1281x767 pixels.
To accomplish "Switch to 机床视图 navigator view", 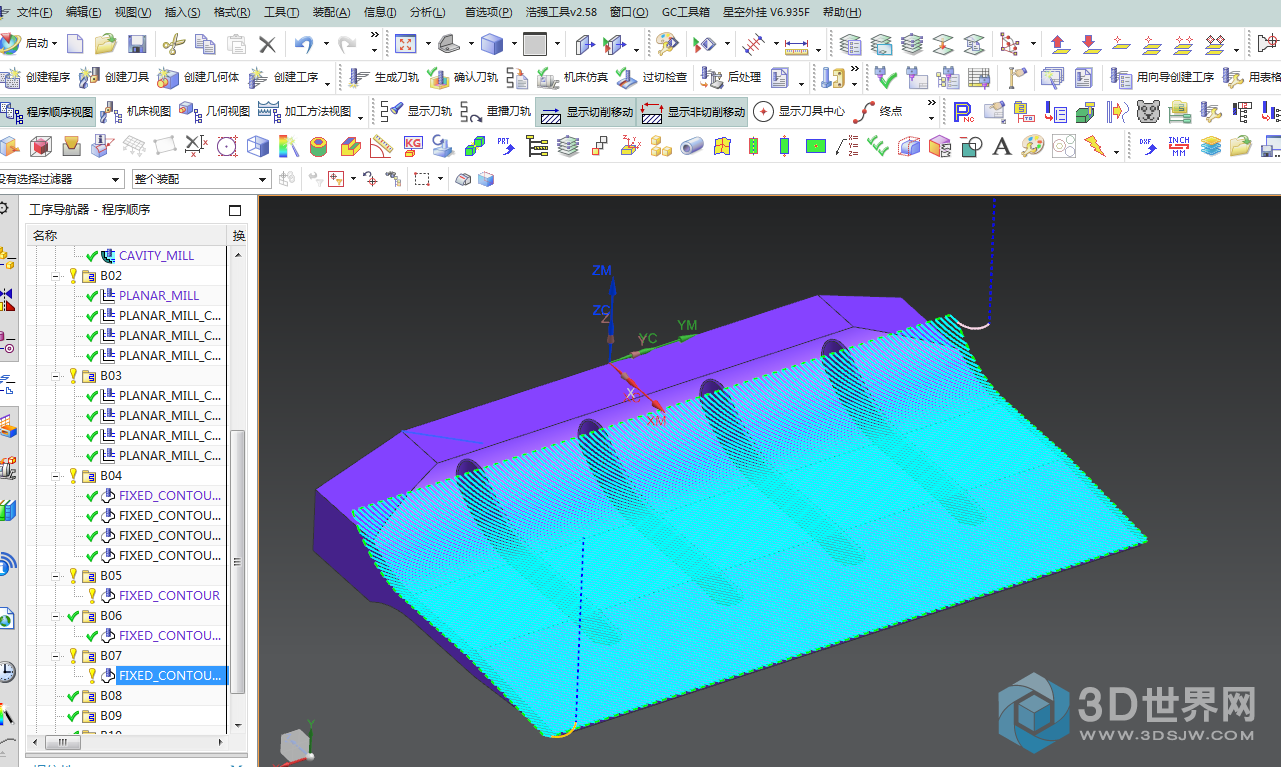I will click(x=136, y=112).
